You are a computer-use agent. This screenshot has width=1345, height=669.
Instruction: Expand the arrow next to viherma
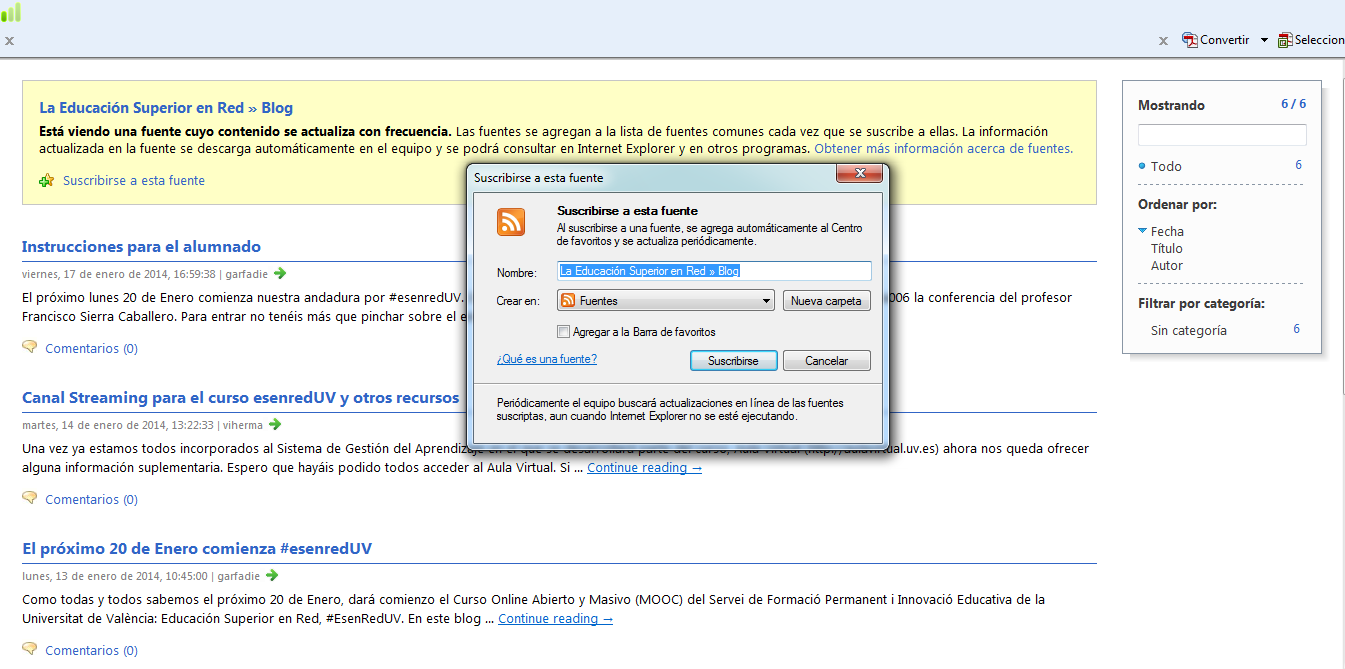pyautogui.click(x=276, y=424)
